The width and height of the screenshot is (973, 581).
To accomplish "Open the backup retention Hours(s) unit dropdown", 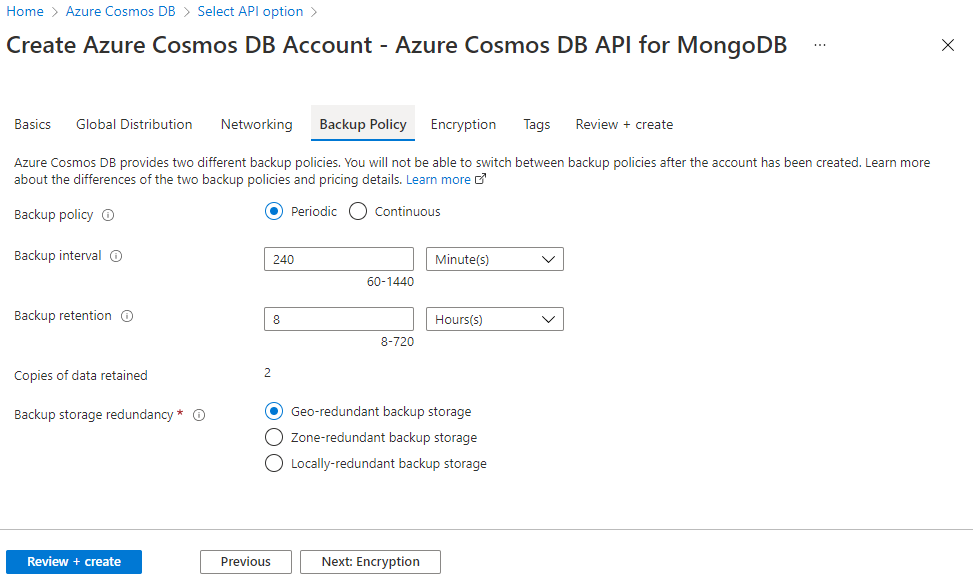I will [495, 320].
